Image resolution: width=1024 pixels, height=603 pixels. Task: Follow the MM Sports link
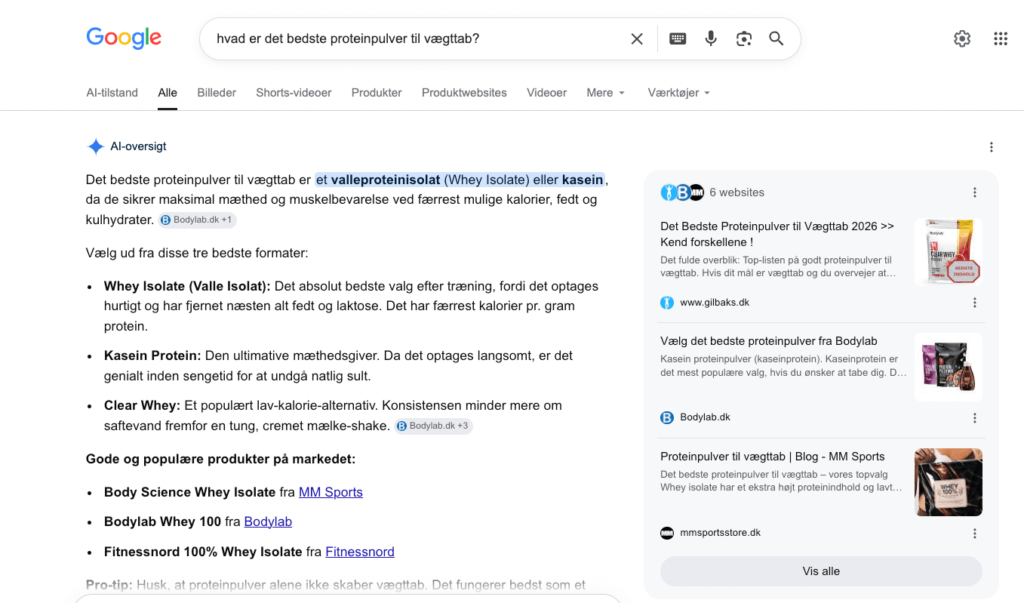point(330,492)
